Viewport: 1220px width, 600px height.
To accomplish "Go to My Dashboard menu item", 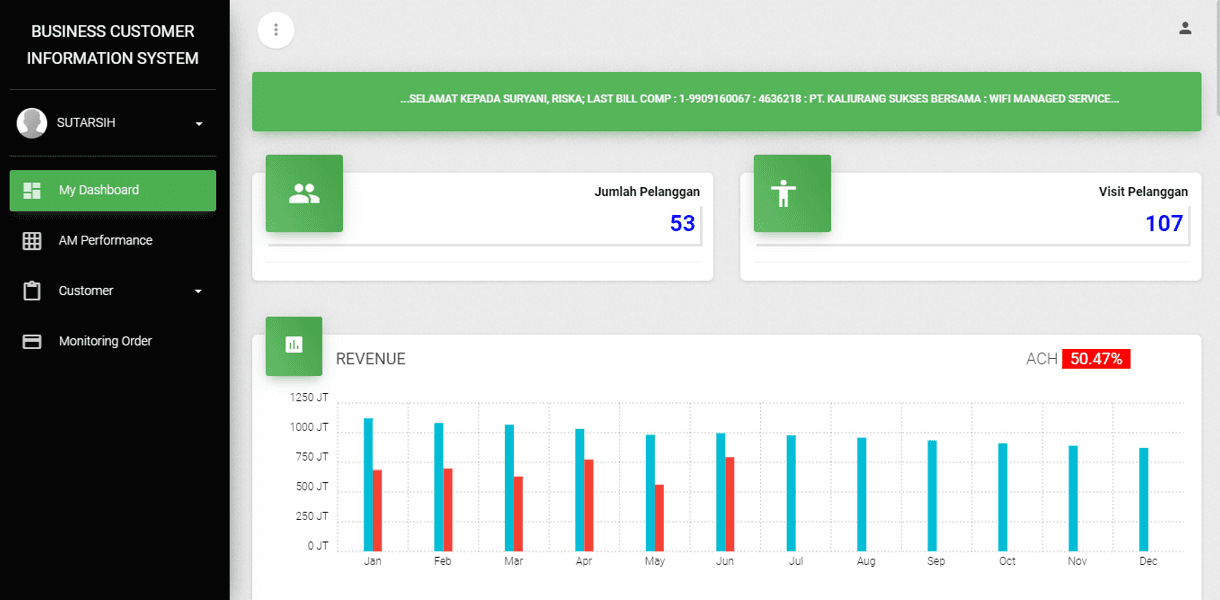I will pos(99,190).
